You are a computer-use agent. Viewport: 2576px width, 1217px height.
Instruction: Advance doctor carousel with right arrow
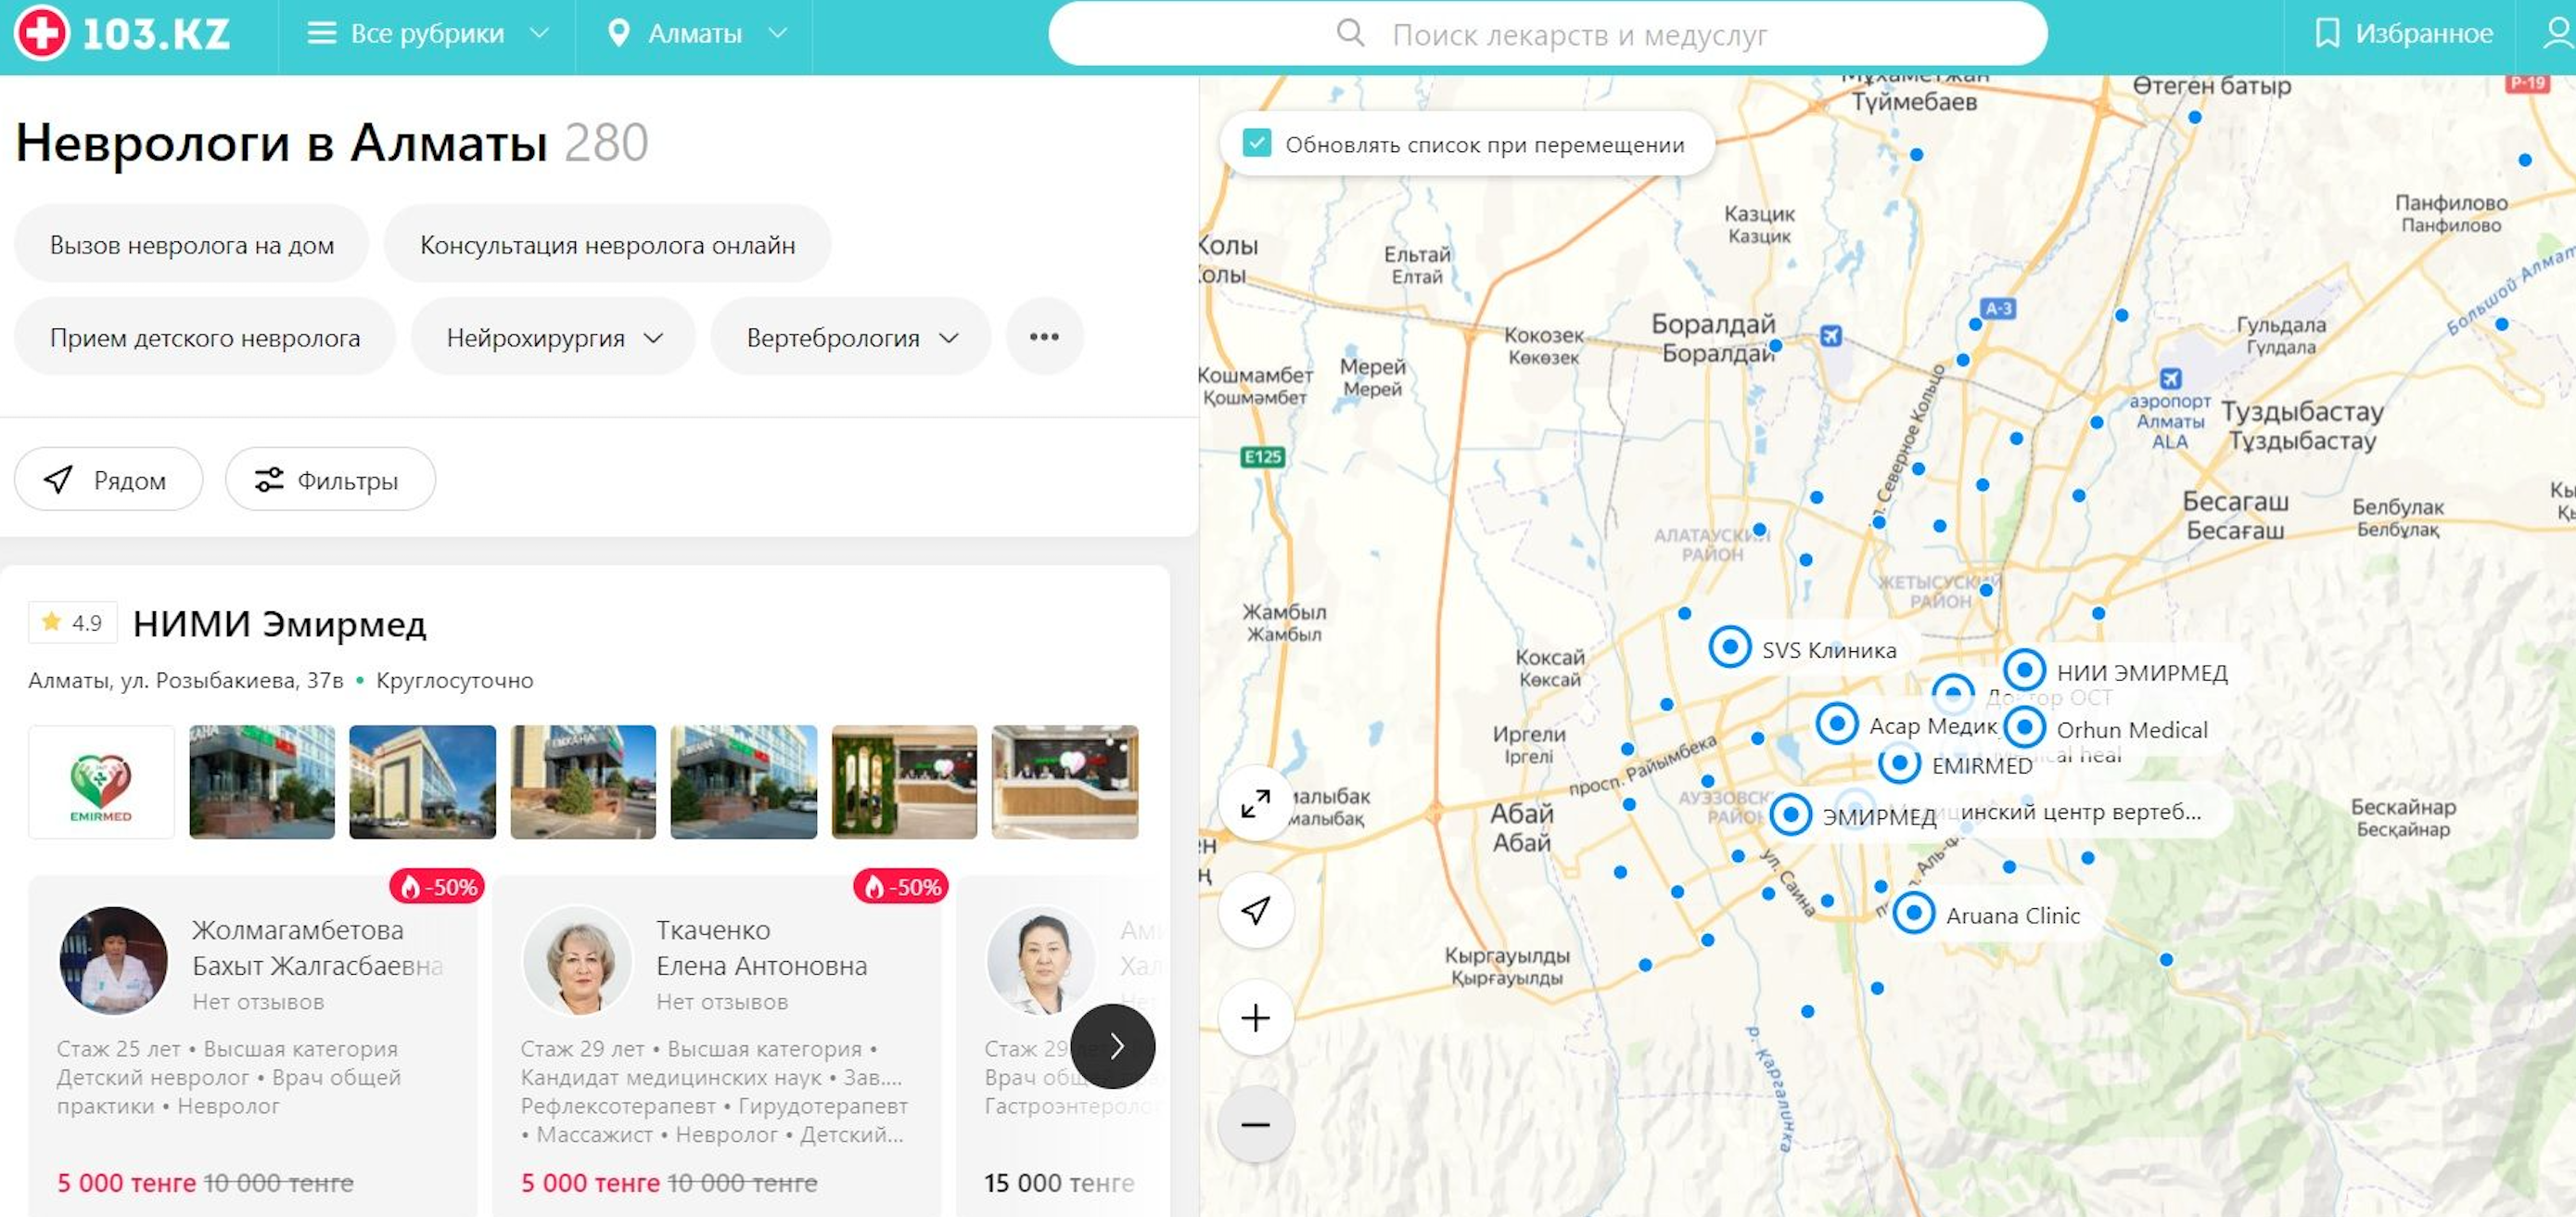pyautogui.click(x=1113, y=1046)
